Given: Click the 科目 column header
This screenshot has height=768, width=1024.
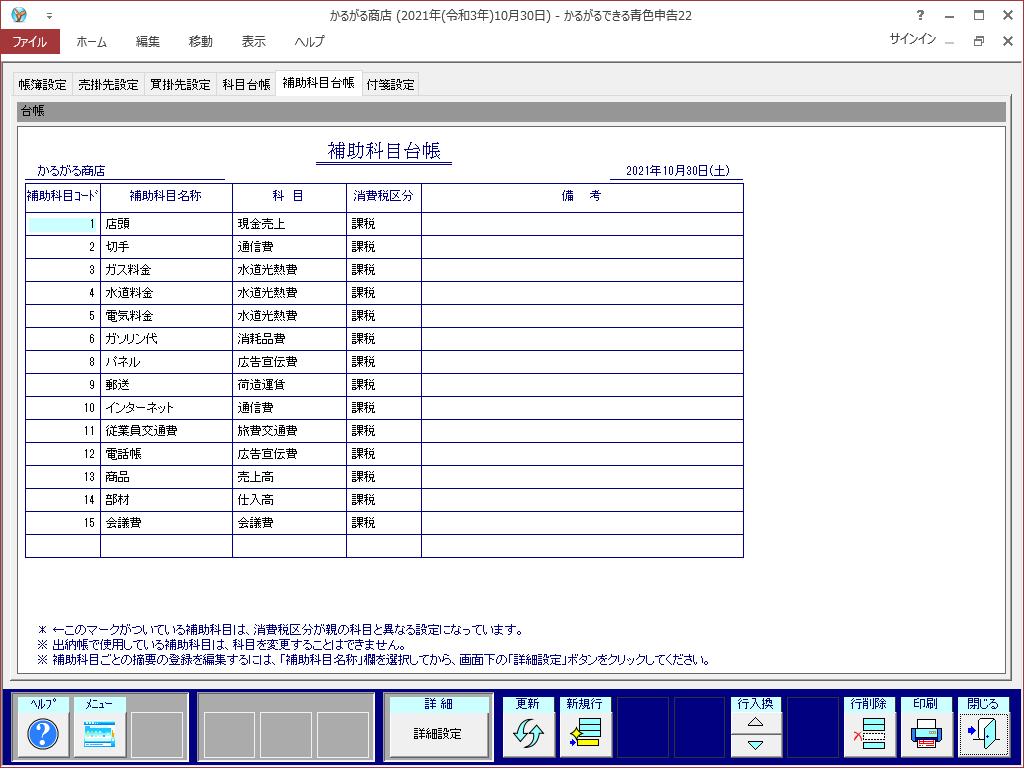Looking at the screenshot, I should coord(289,196).
